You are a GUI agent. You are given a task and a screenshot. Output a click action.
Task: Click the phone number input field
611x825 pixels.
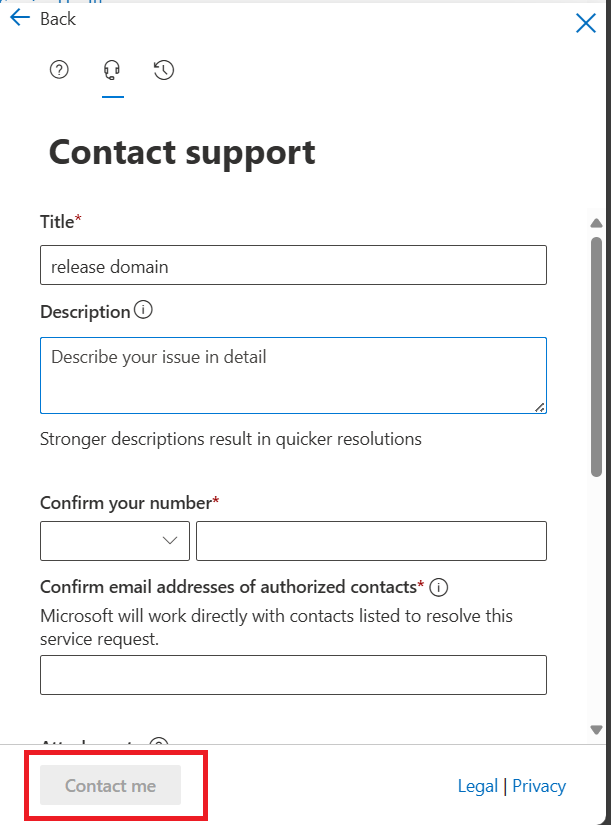point(371,540)
